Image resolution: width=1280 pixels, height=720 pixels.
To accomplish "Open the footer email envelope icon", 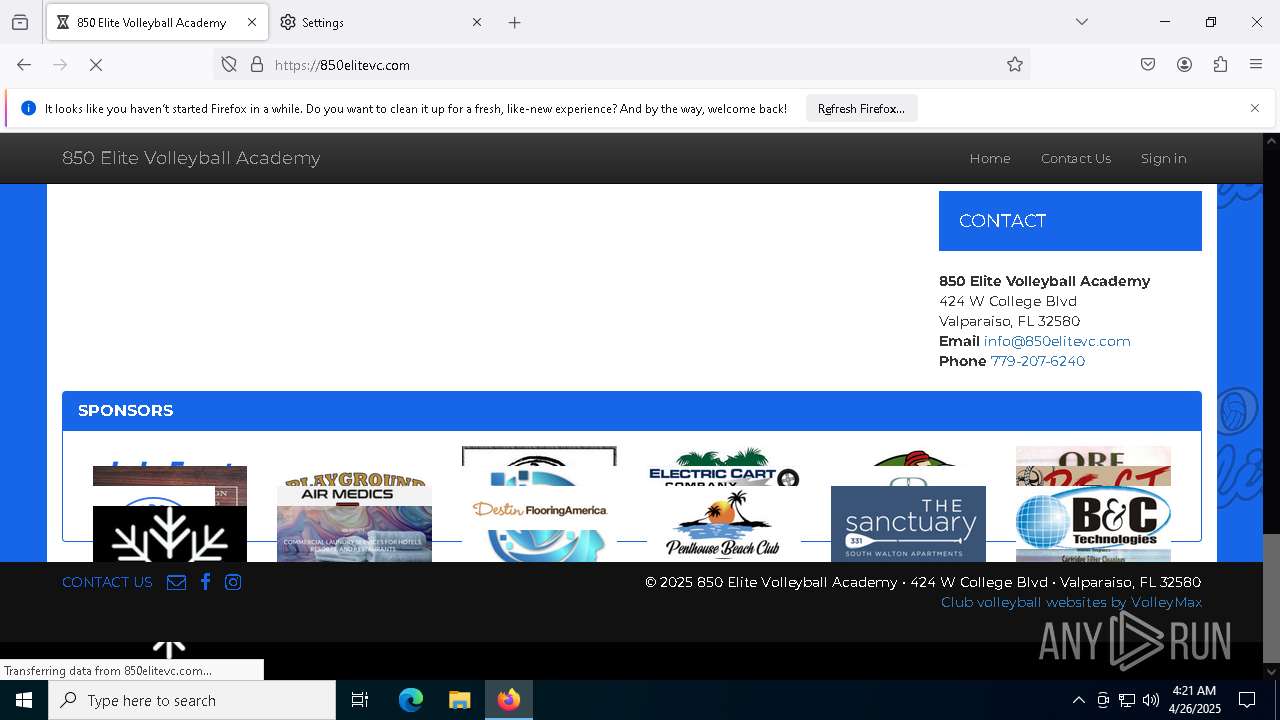I will pyautogui.click(x=176, y=582).
